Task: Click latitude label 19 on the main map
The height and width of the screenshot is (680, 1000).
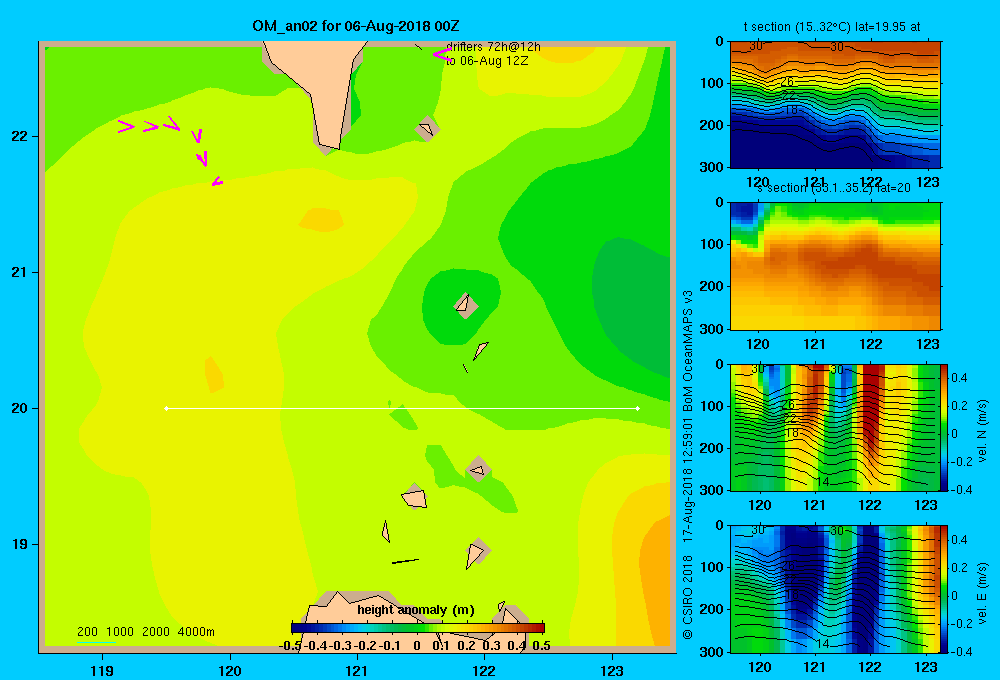Action: (x=20, y=544)
